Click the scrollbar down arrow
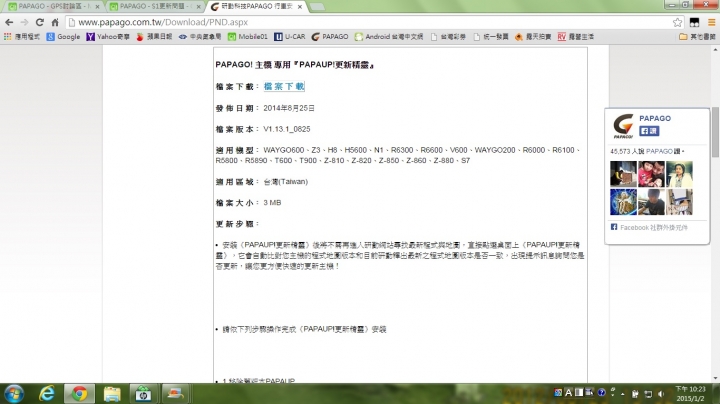 [x=715, y=379]
